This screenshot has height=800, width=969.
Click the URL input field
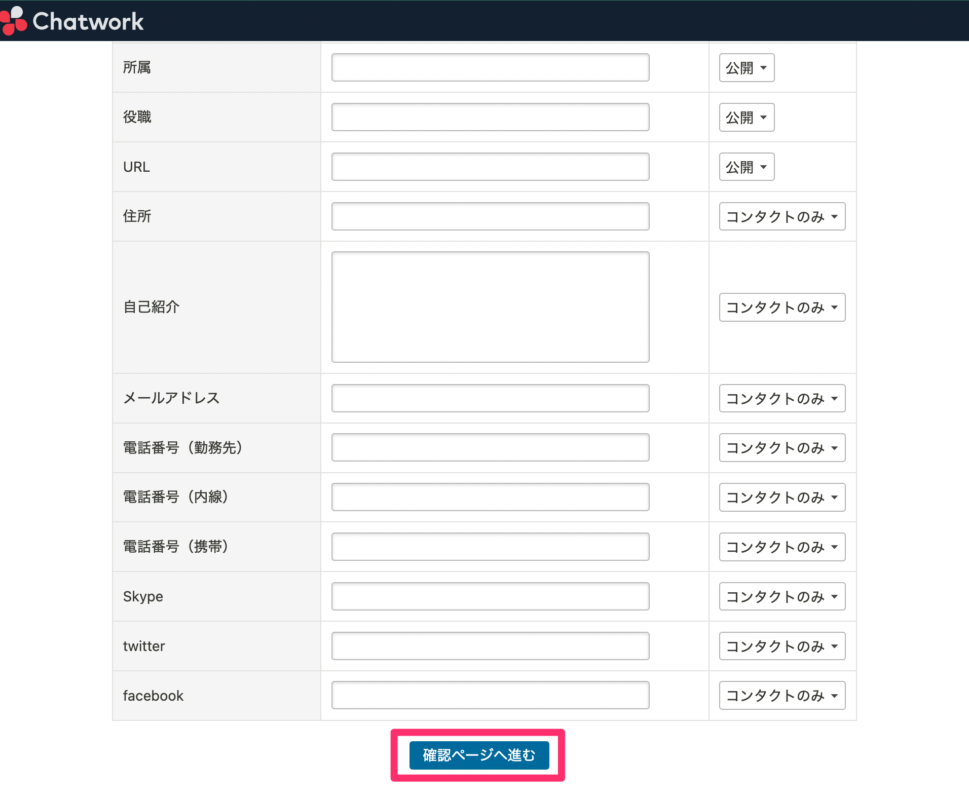[489, 166]
